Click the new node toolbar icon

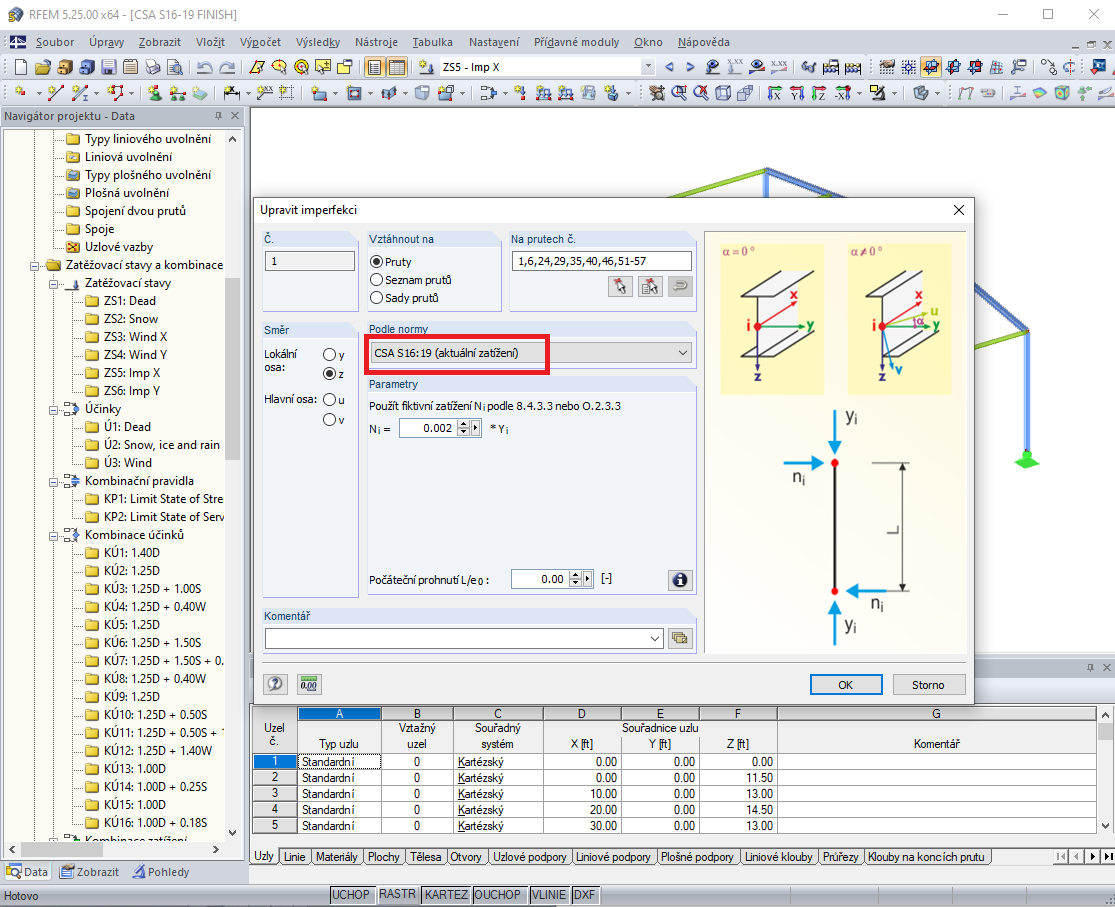(x=21, y=92)
